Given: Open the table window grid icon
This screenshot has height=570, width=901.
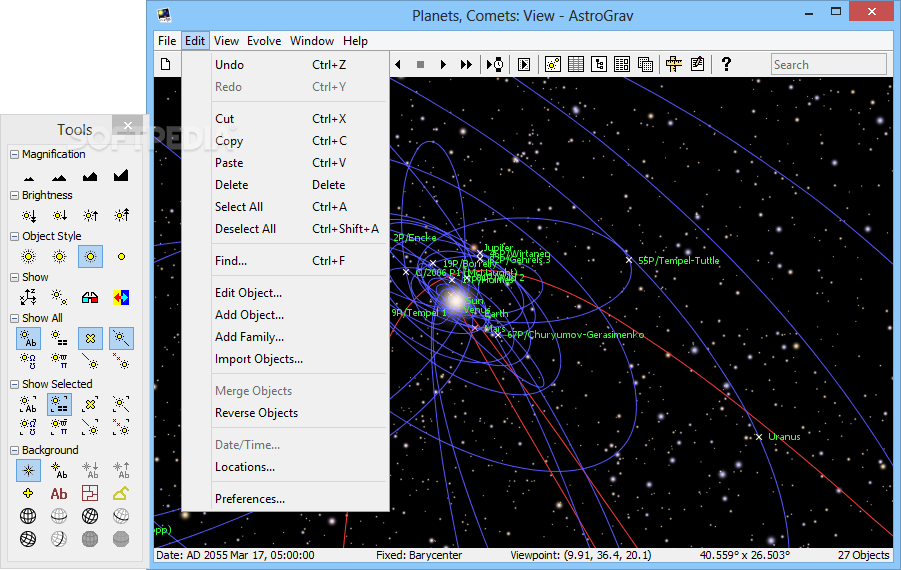Looking at the screenshot, I should point(576,64).
